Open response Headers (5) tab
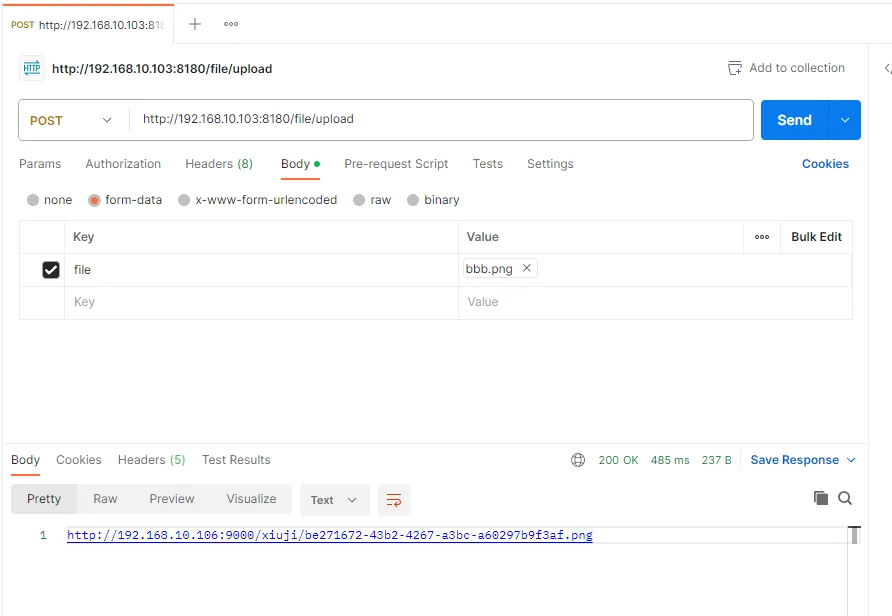This screenshot has width=892, height=616. coord(151,460)
